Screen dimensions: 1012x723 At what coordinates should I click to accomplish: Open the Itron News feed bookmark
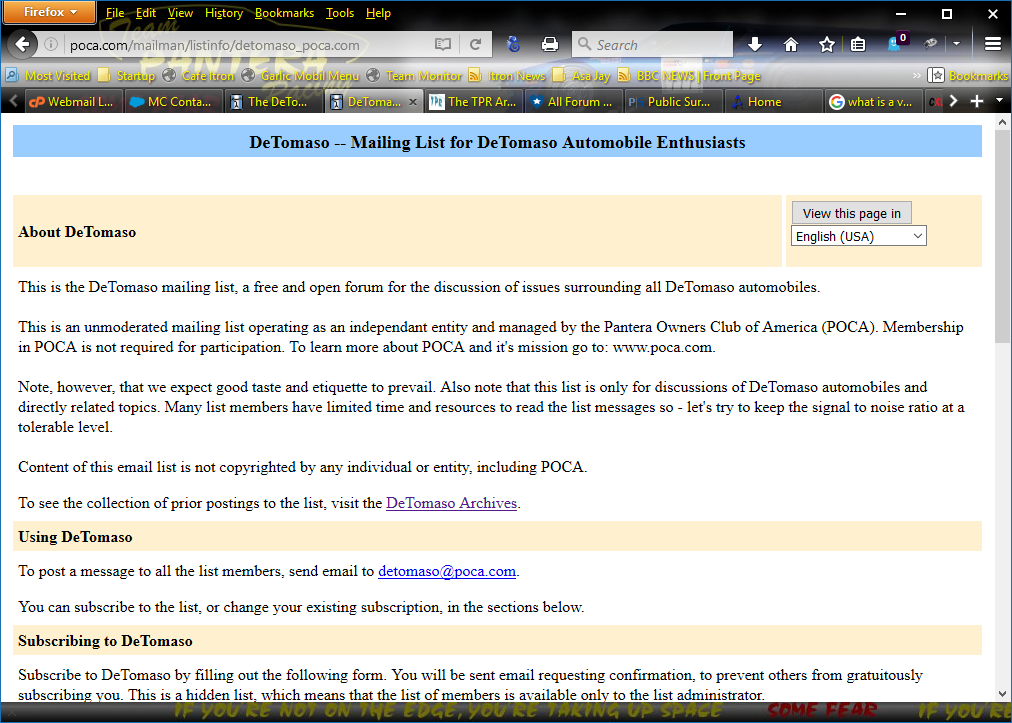click(x=507, y=76)
